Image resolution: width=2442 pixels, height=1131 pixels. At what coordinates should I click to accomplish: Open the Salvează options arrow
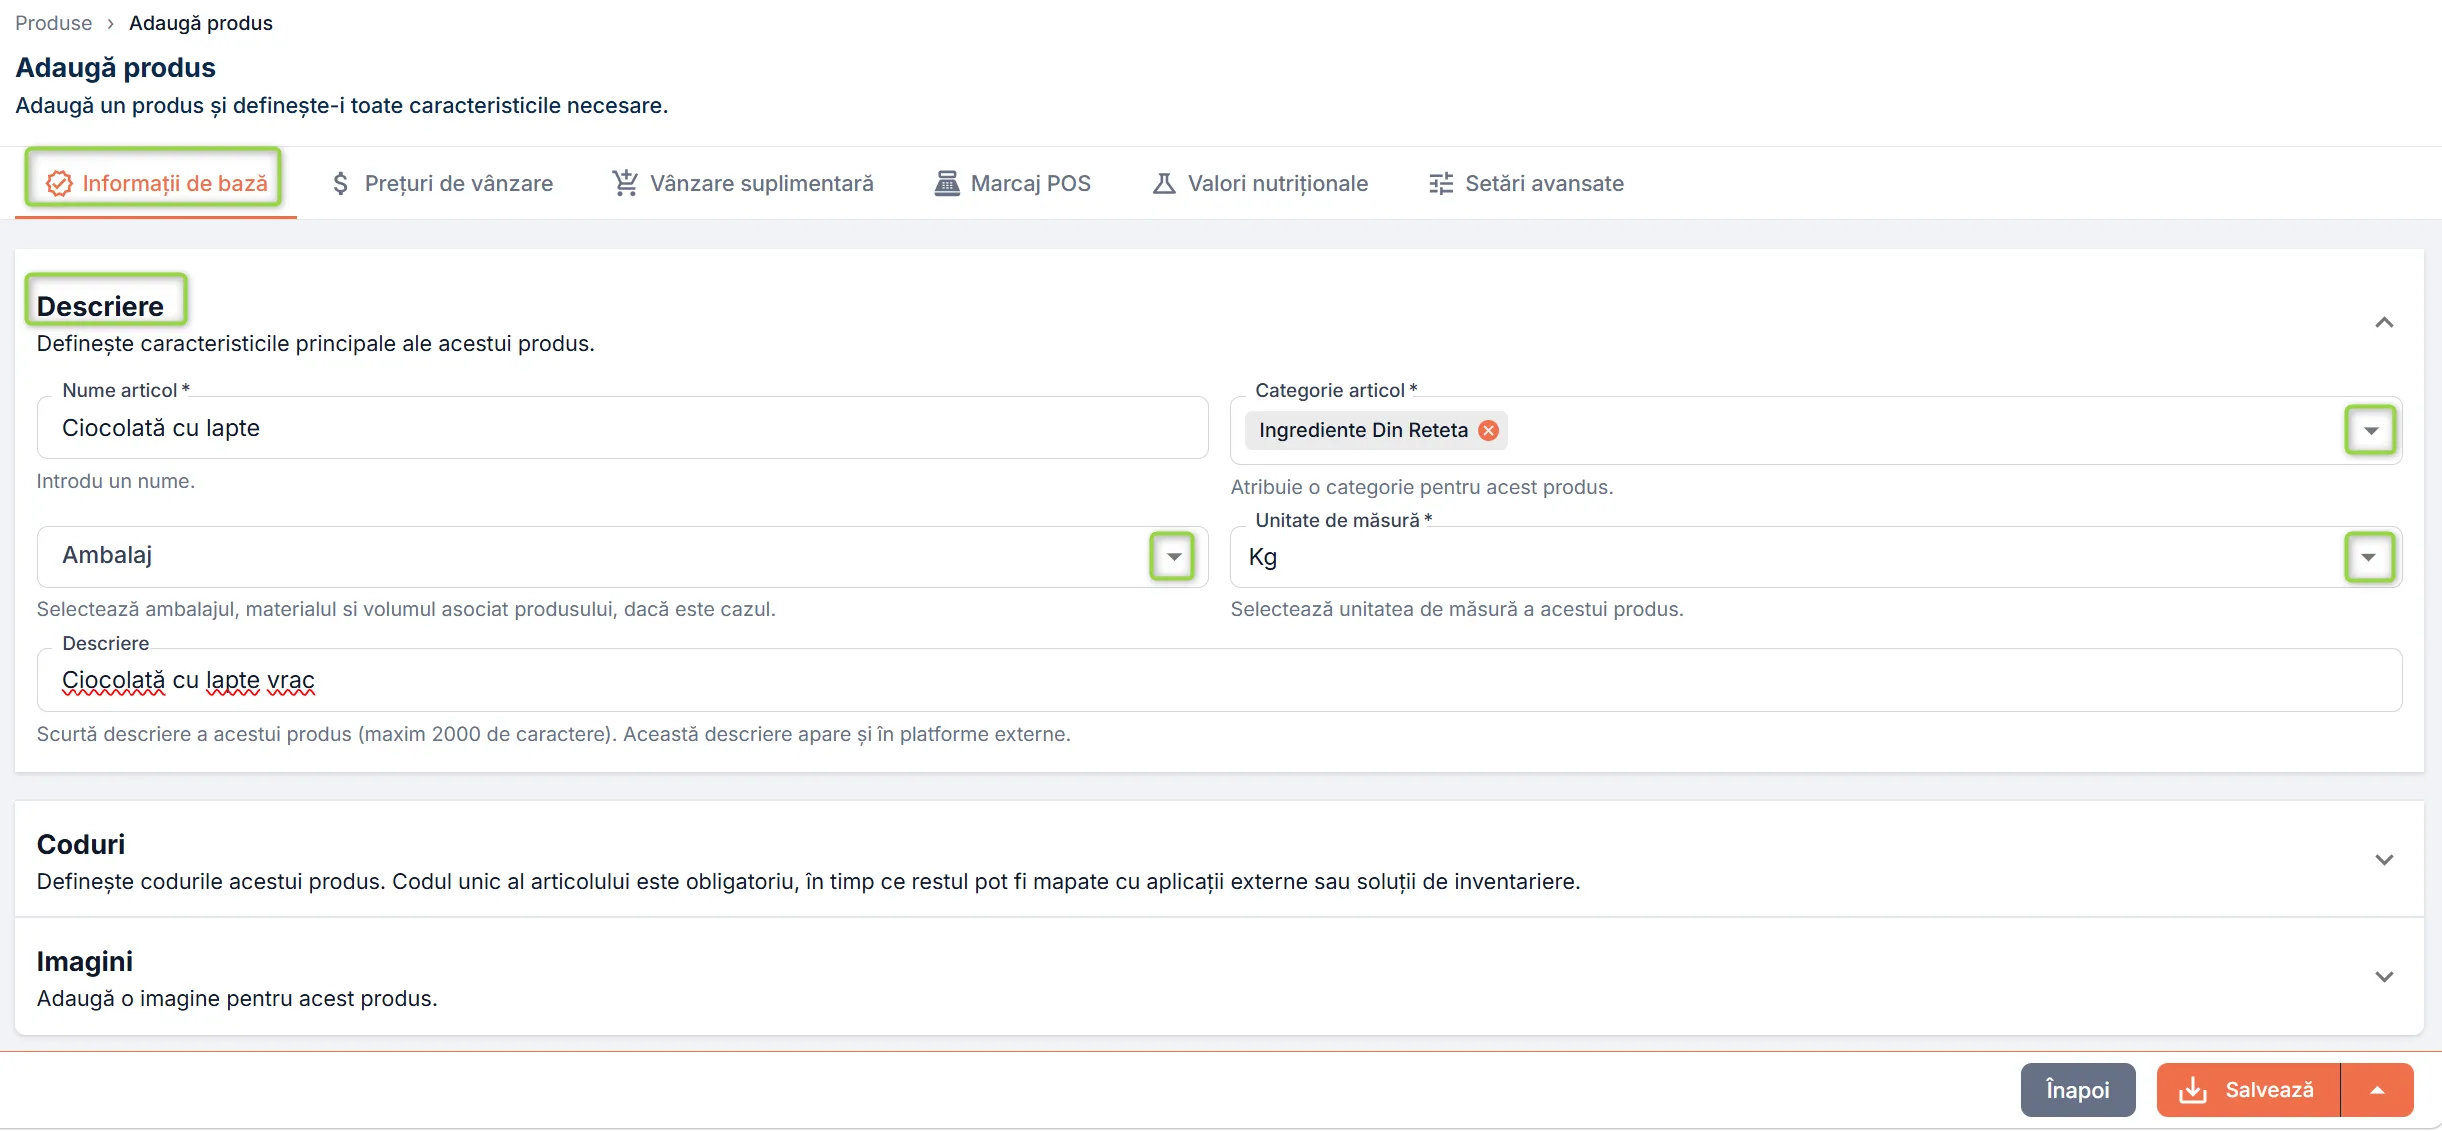coord(2378,1090)
